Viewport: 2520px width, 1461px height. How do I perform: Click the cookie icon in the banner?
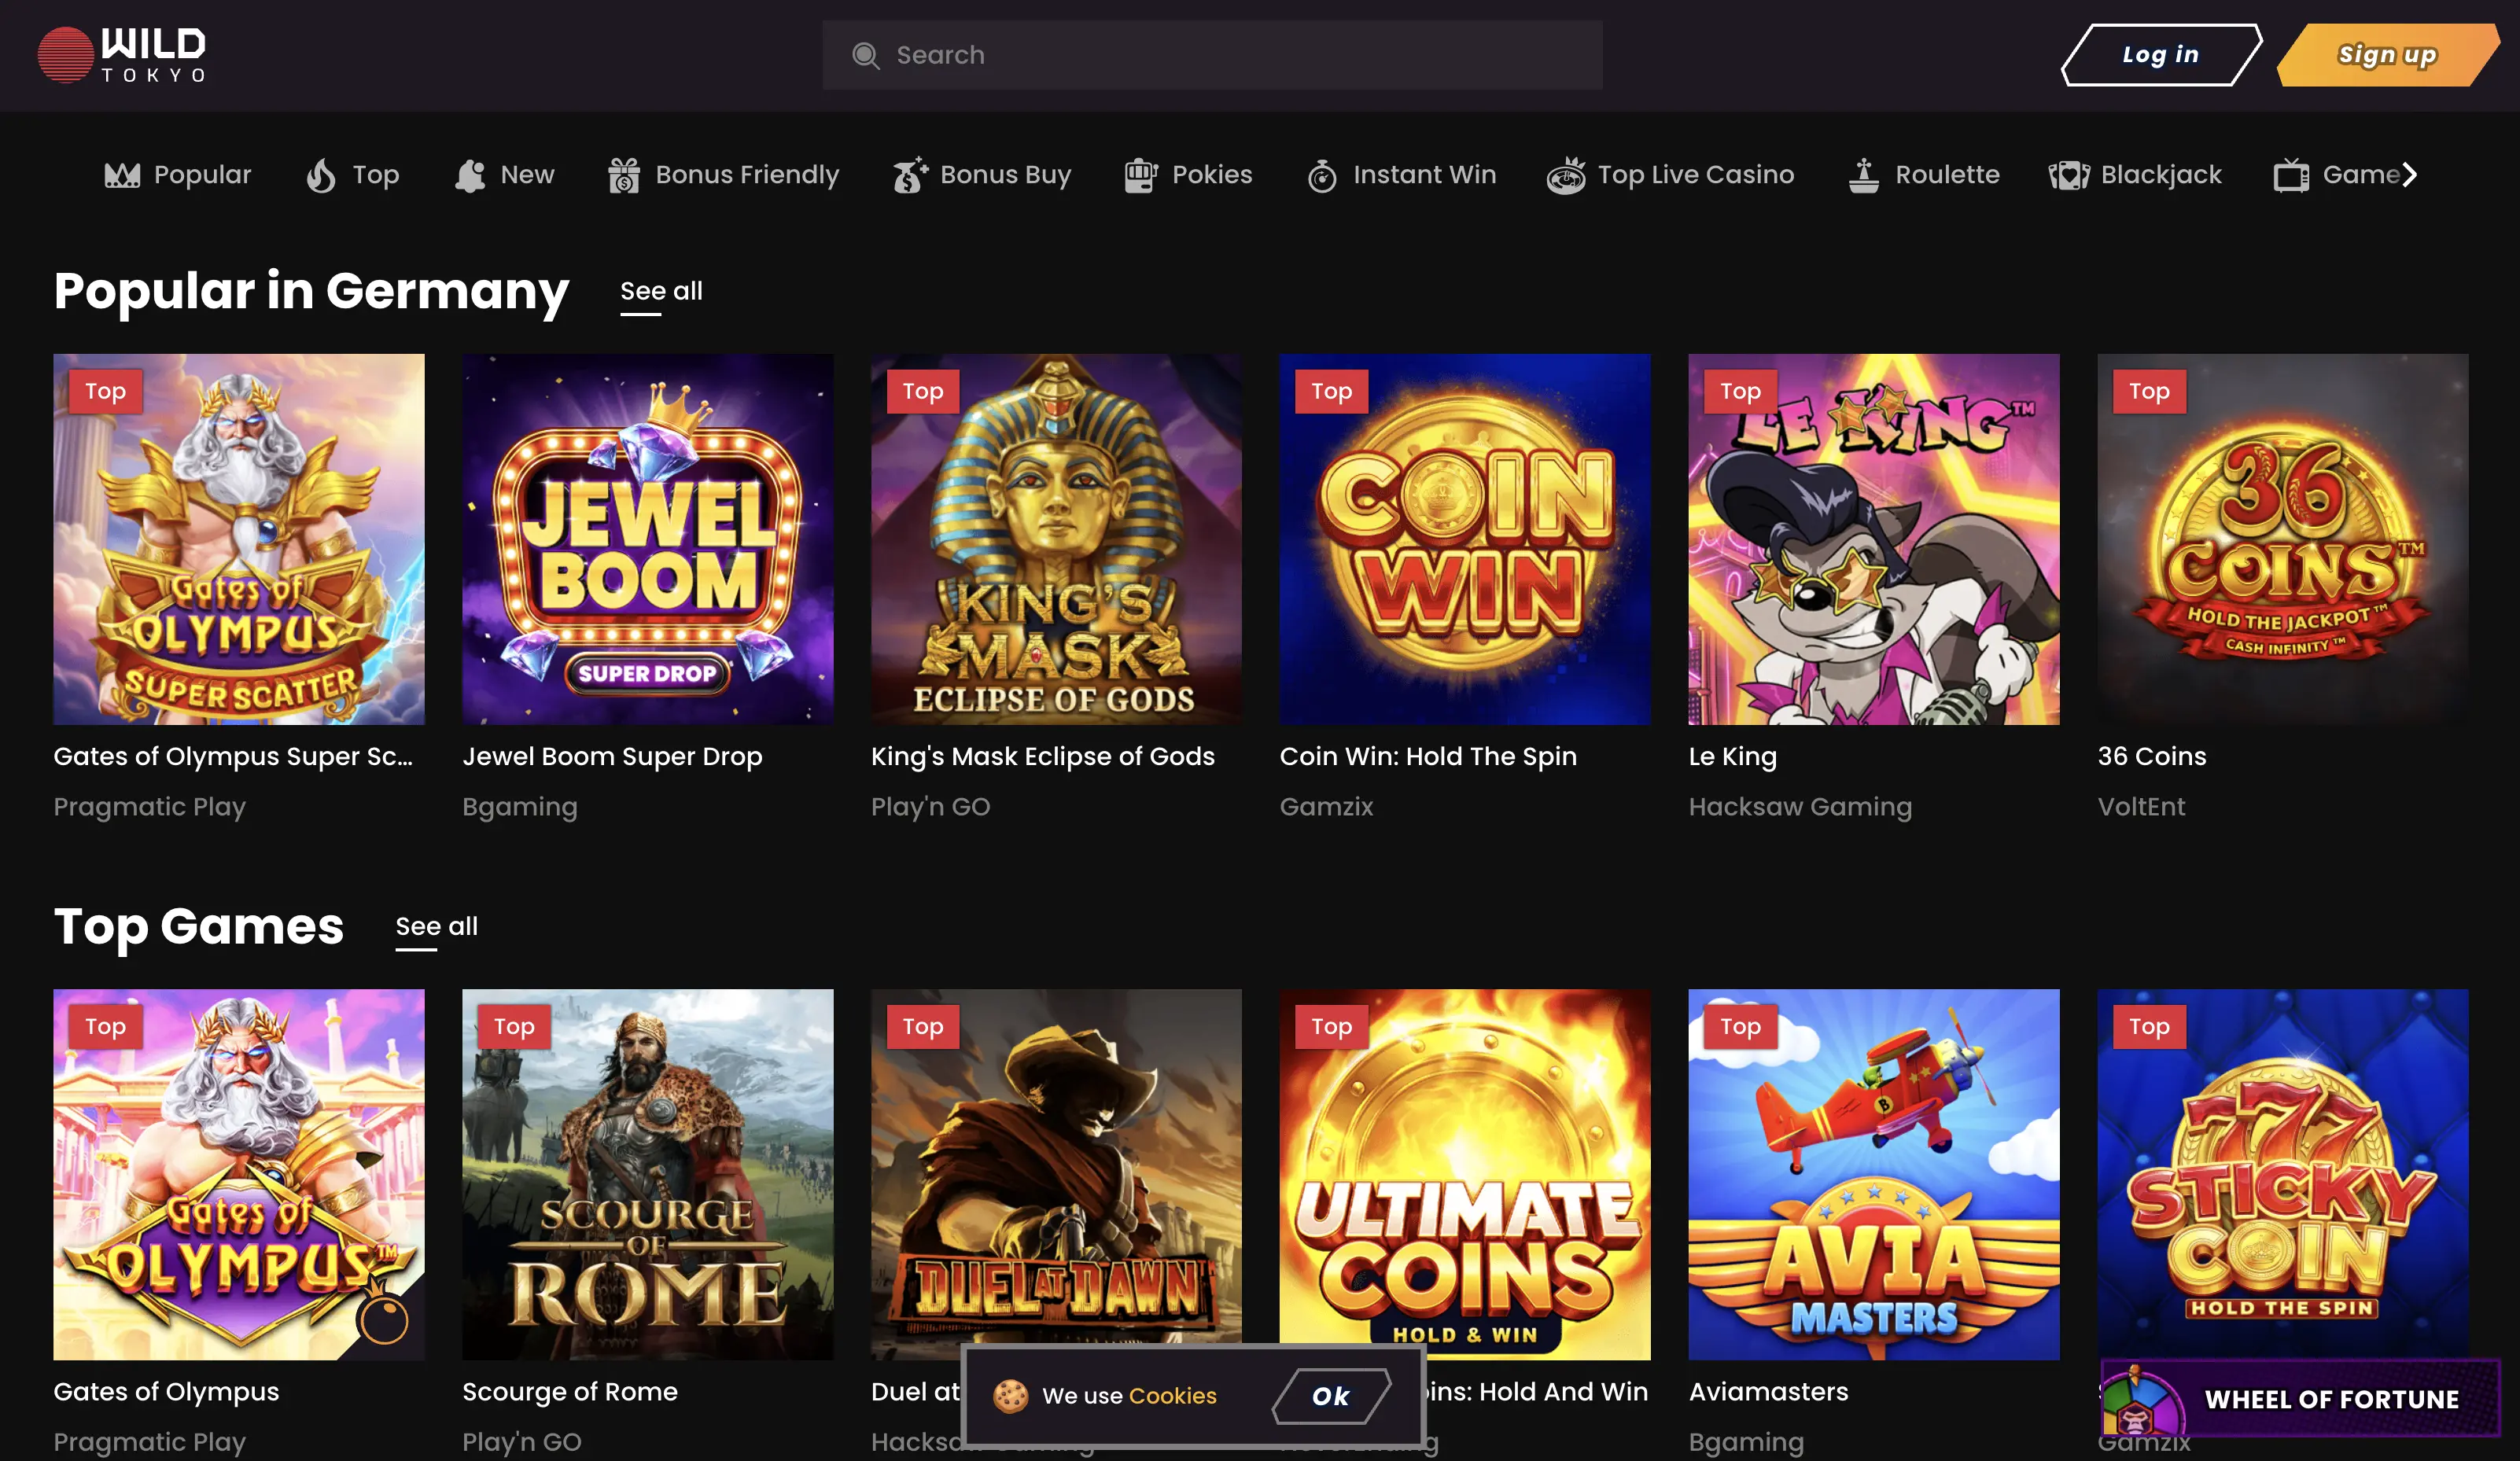pyautogui.click(x=1010, y=1395)
